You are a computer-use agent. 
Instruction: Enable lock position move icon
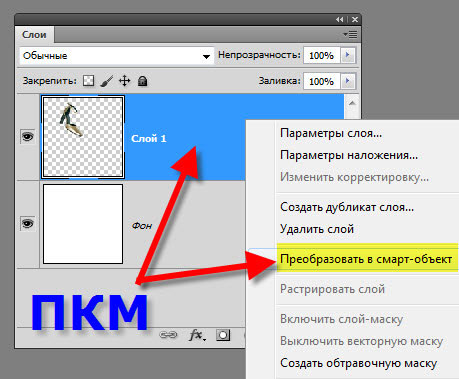[125, 81]
